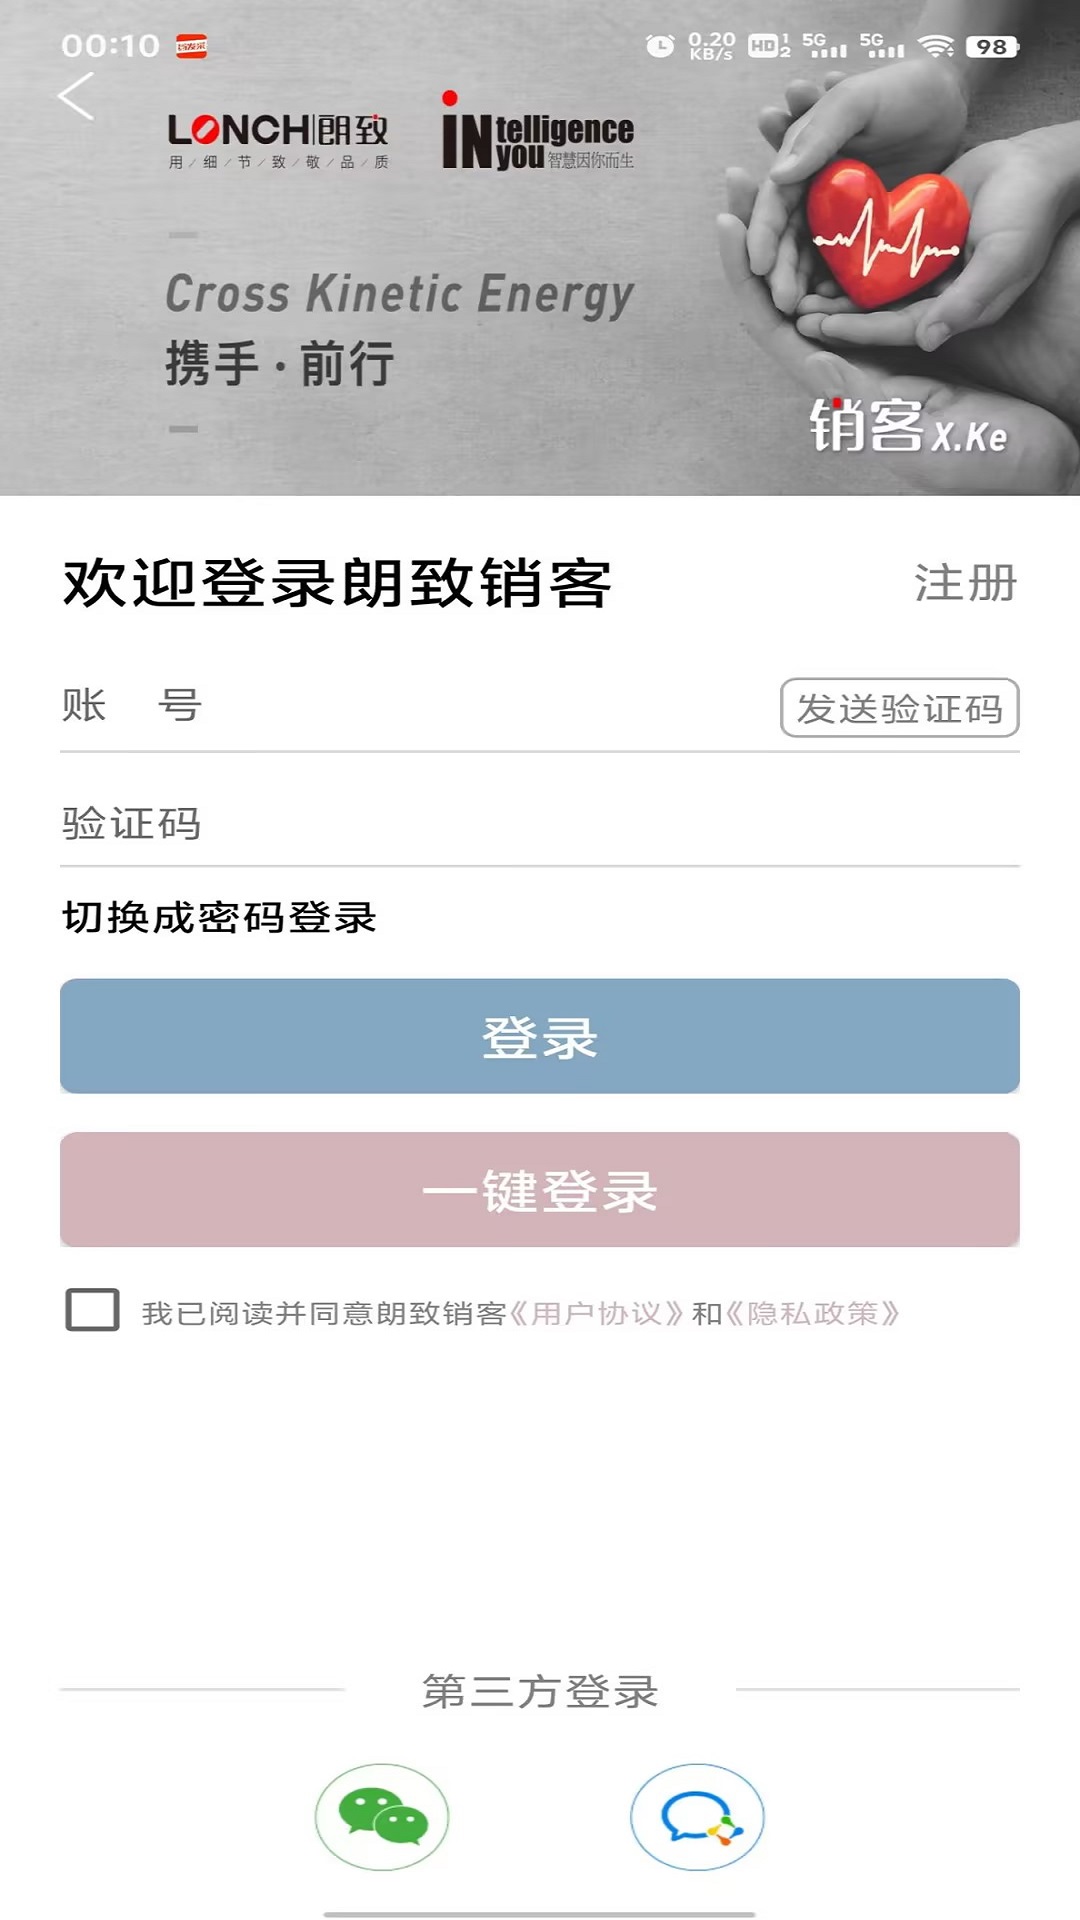
Task: Check the agreement consent checkbox
Action: tap(92, 1310)
